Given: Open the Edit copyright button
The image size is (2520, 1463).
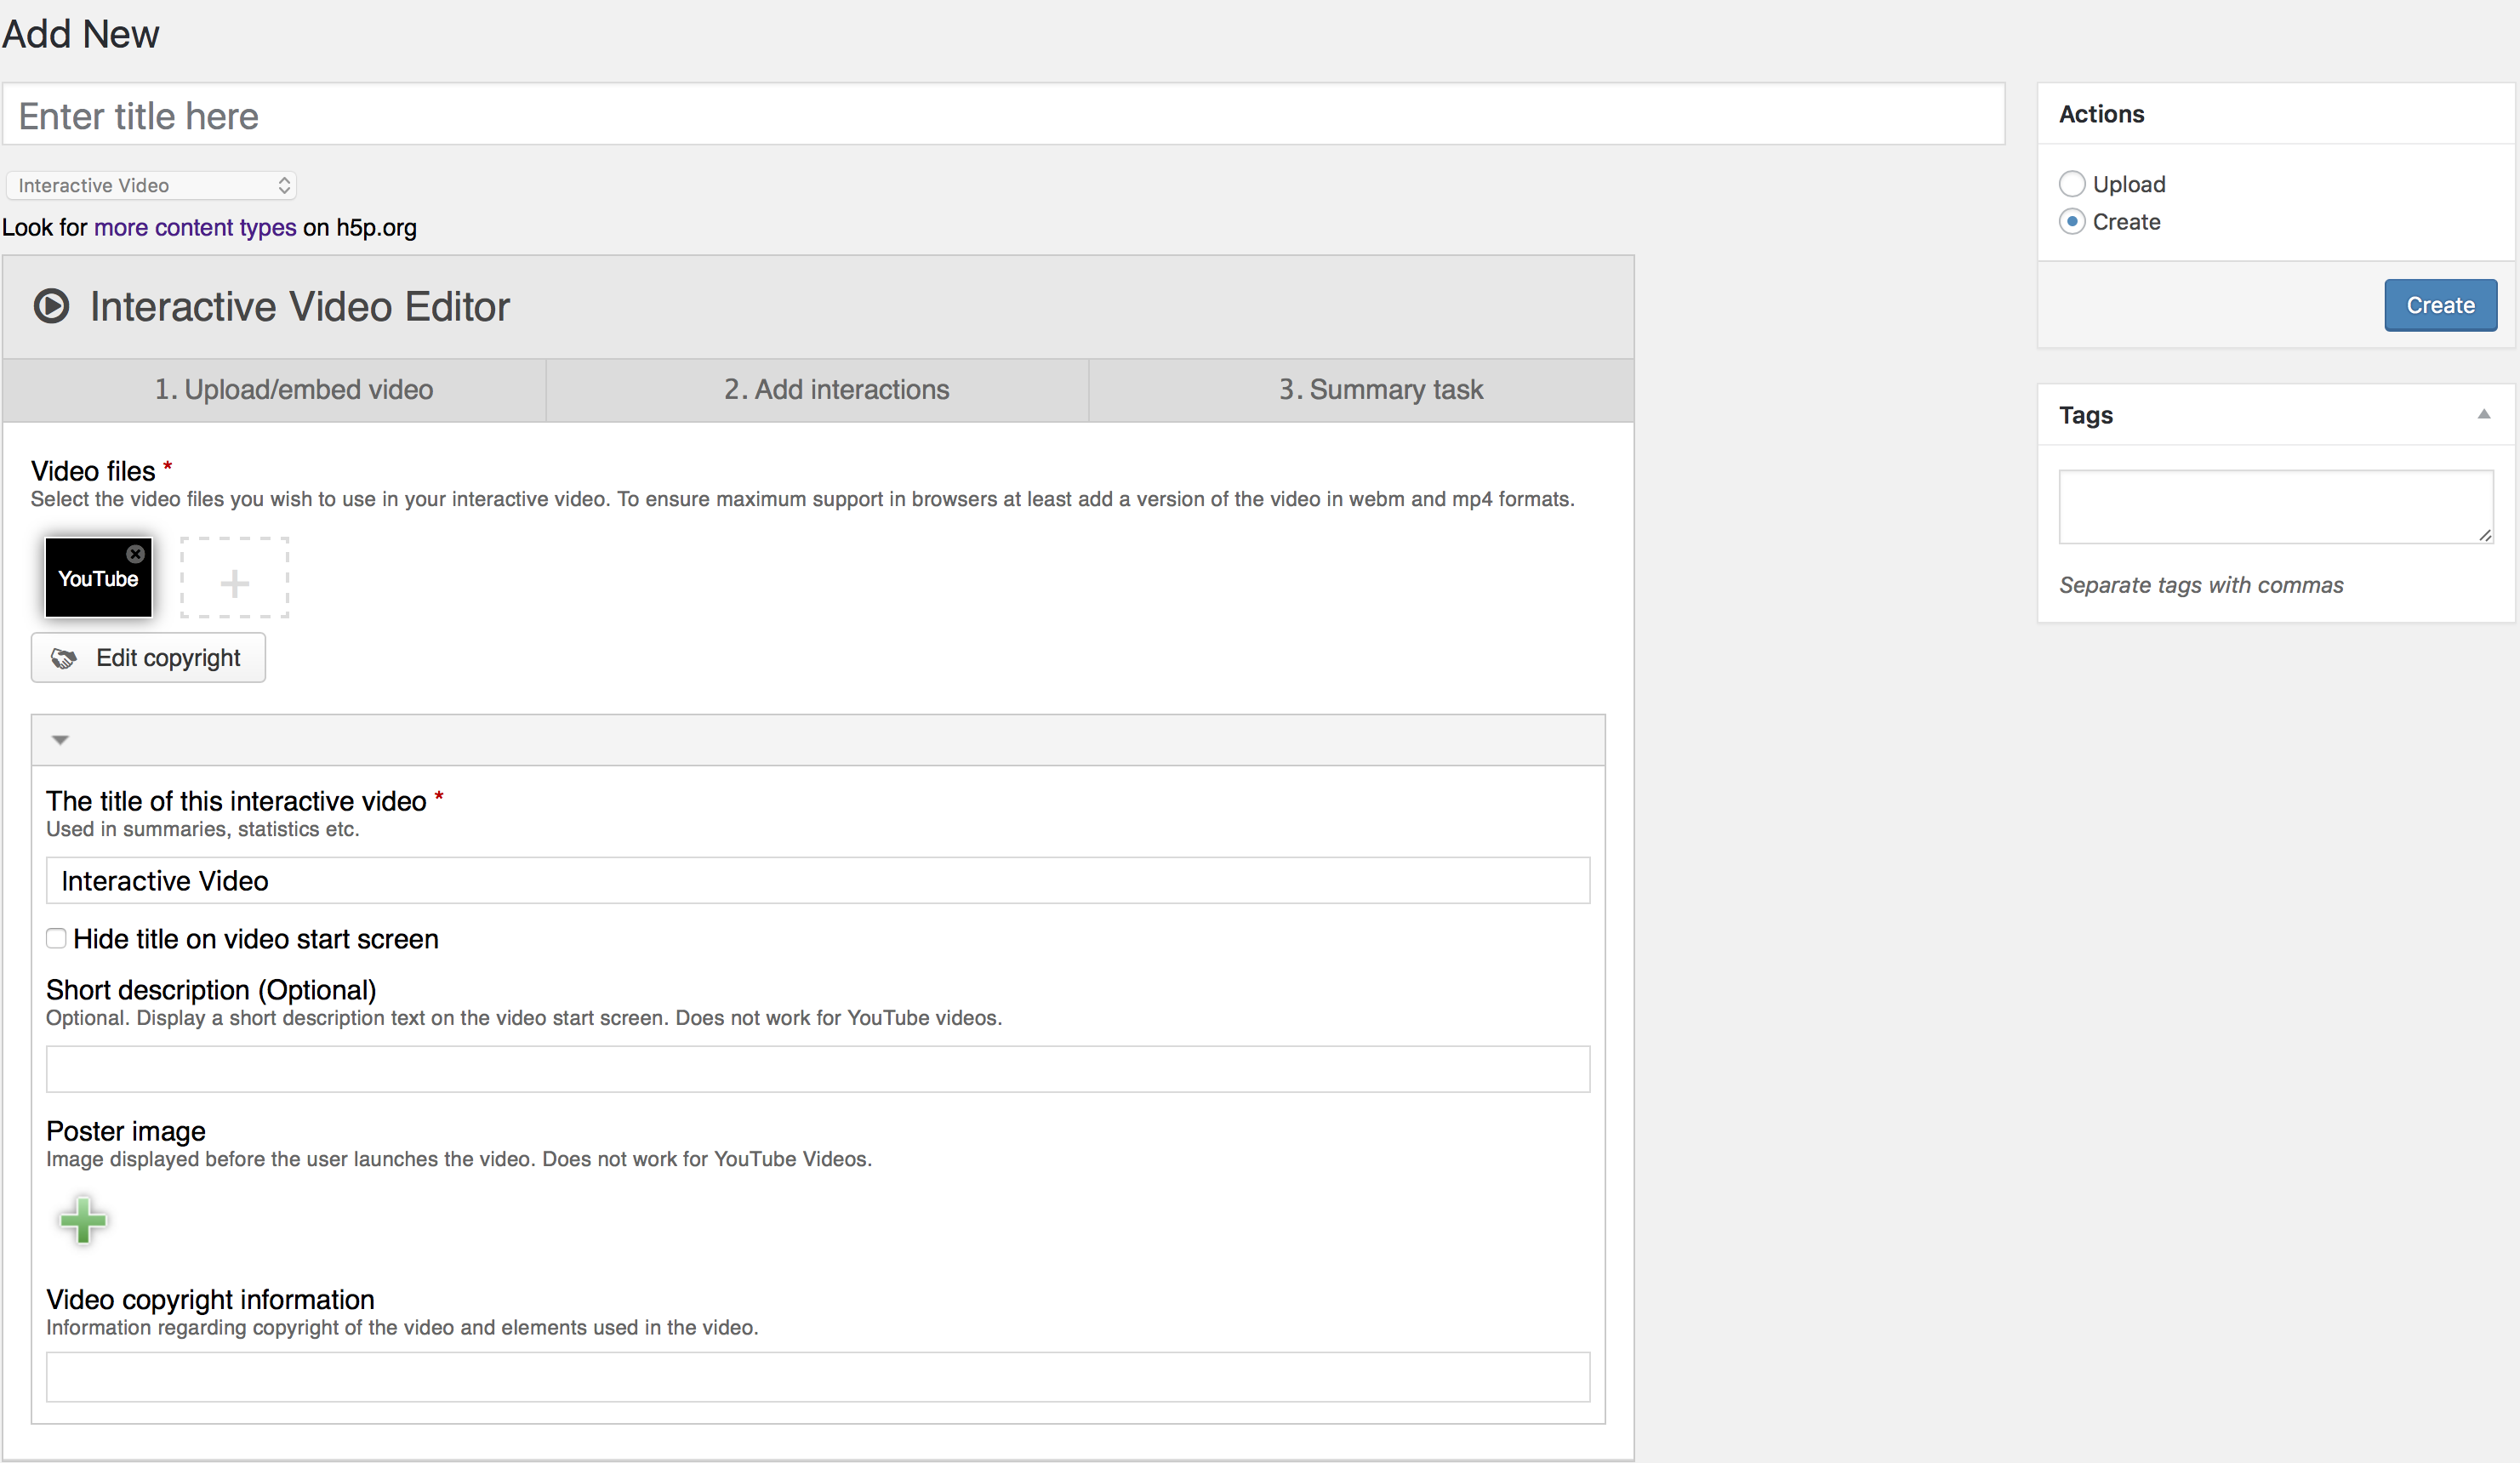Looking at the screenshot, I should point(148,658).
